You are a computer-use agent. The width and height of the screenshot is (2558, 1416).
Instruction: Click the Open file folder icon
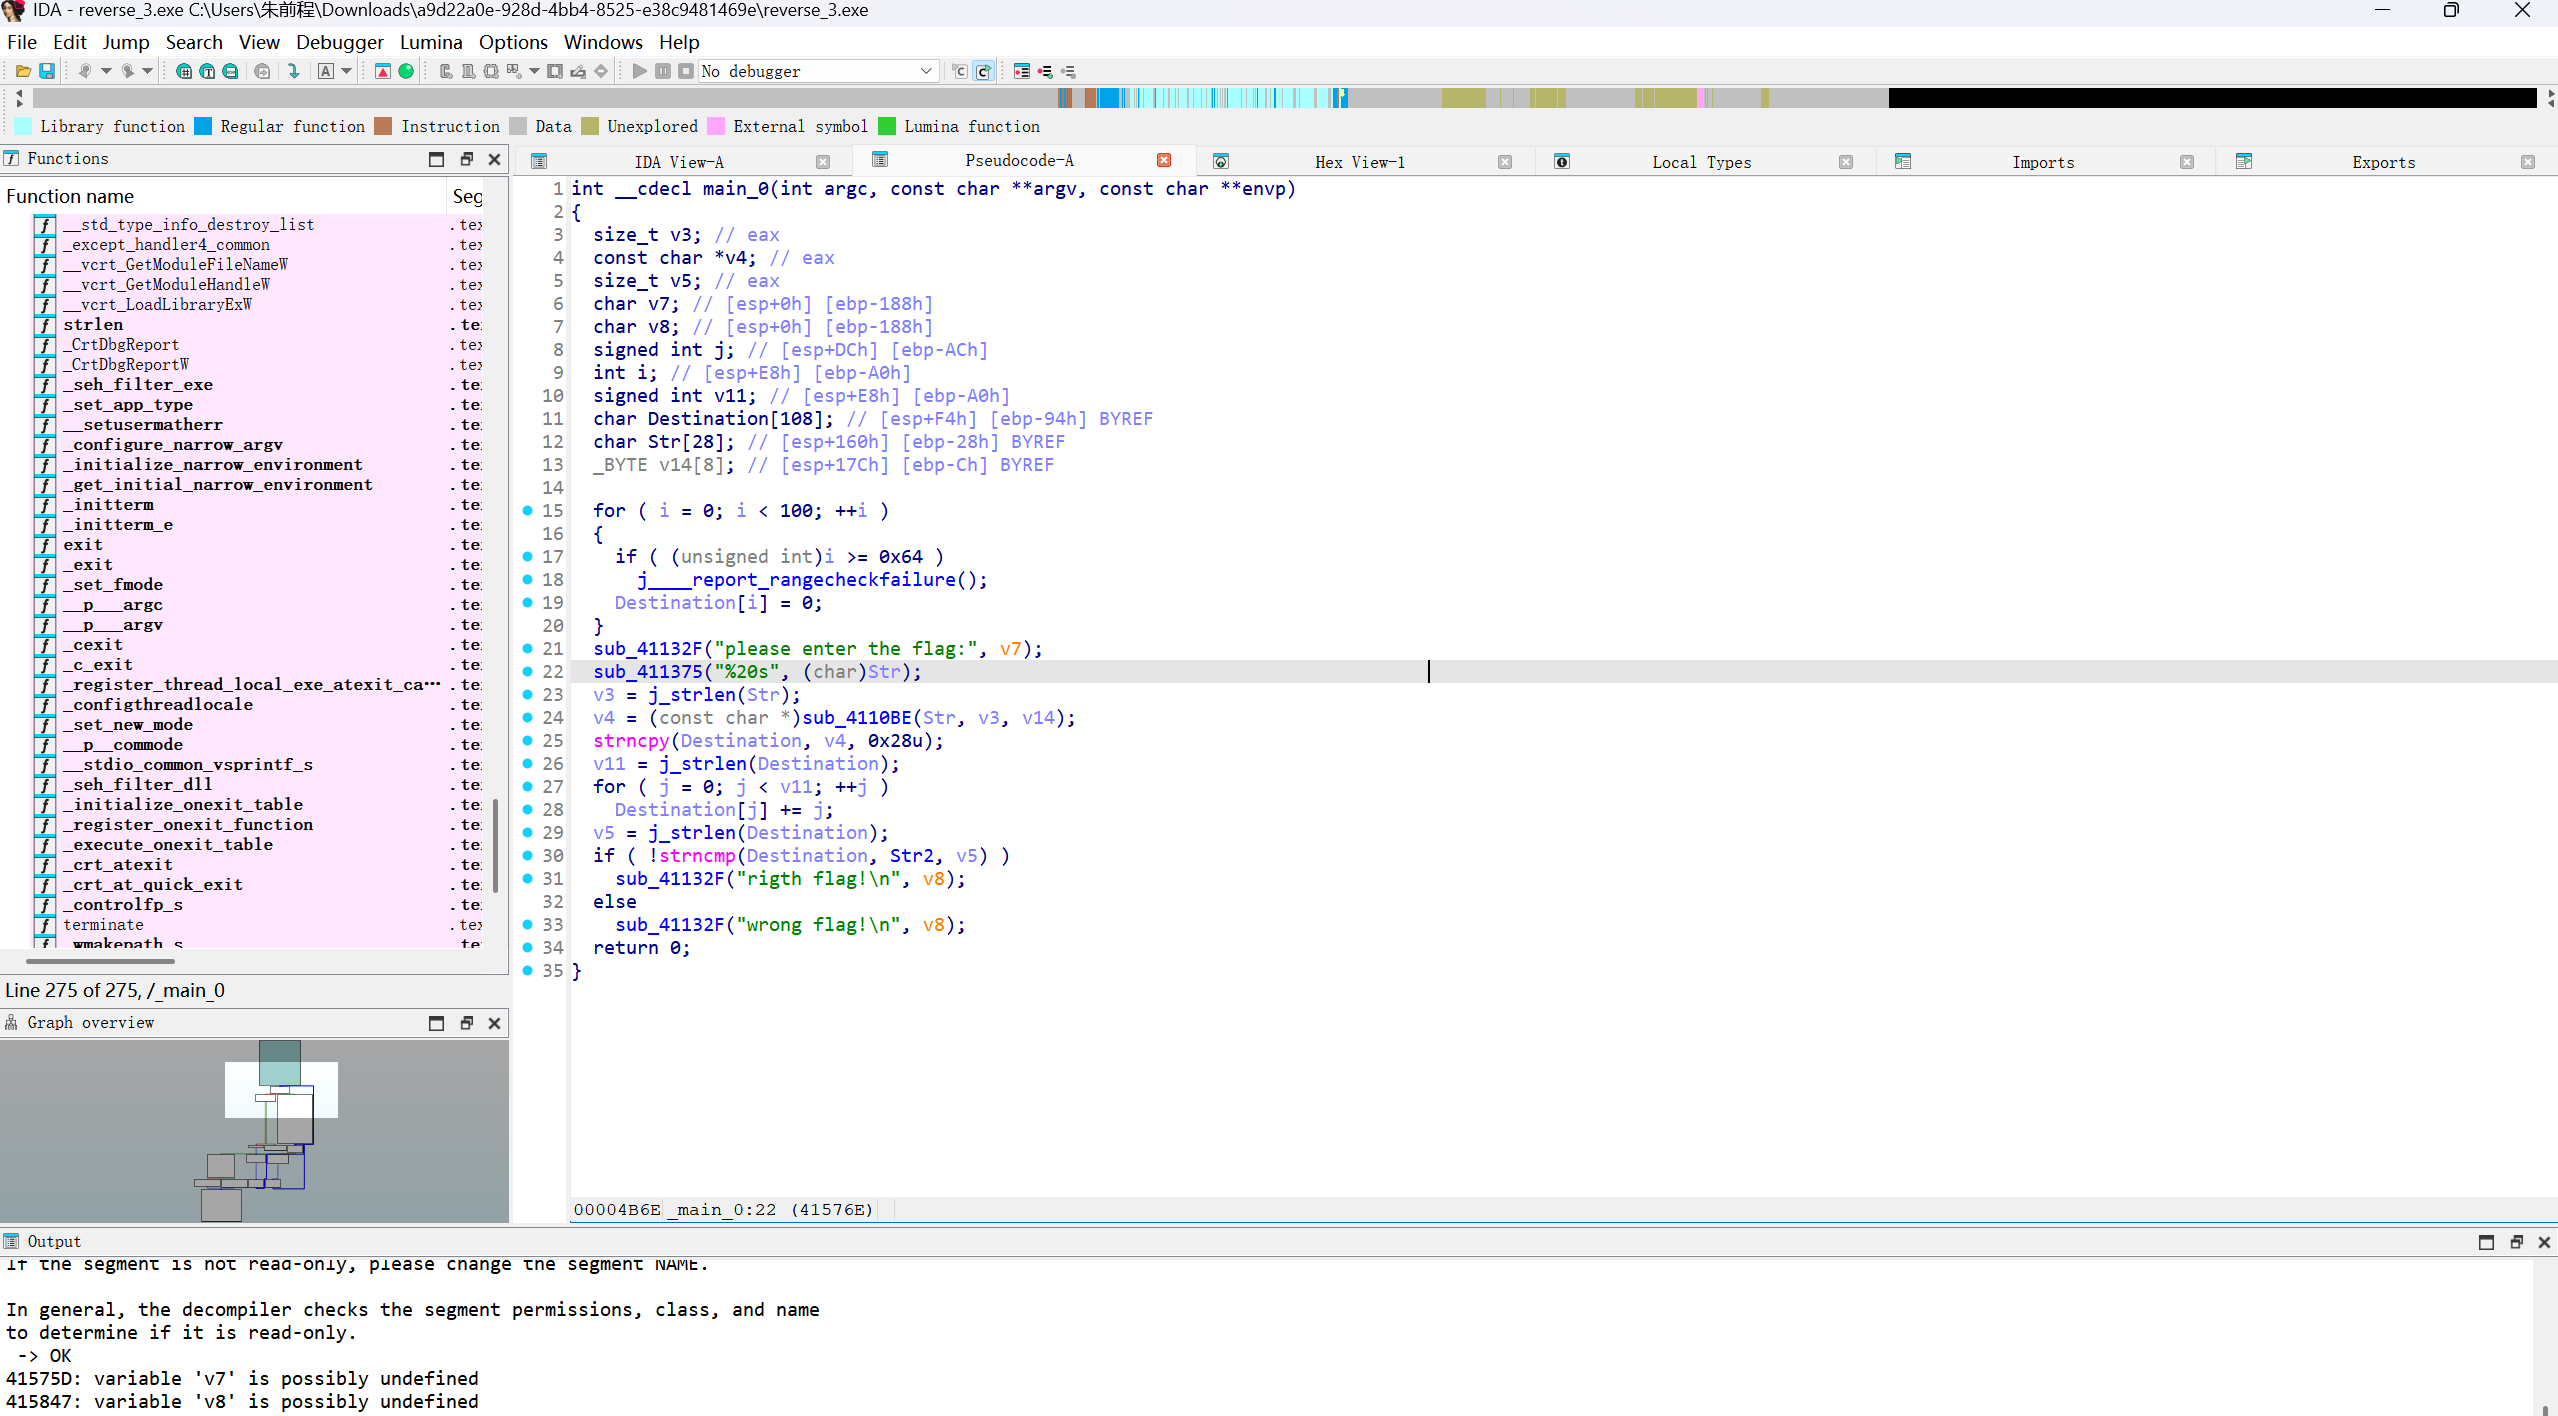point(22,71)
